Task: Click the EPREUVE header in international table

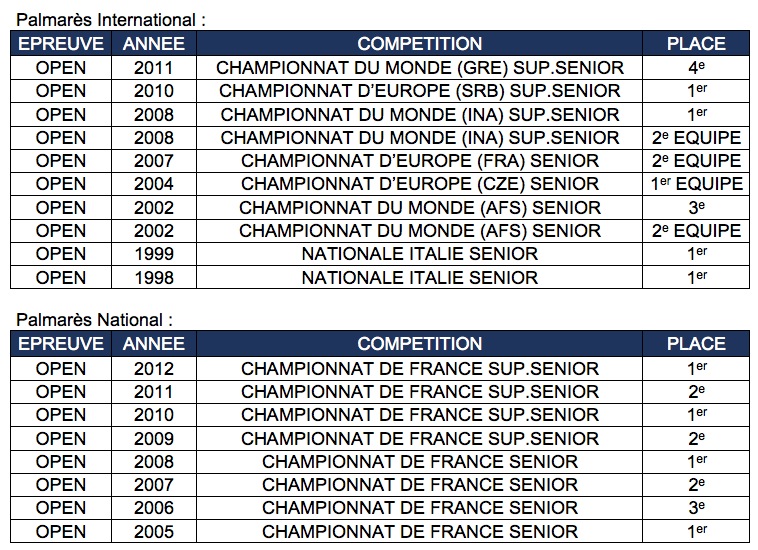Action: [61, 43]
